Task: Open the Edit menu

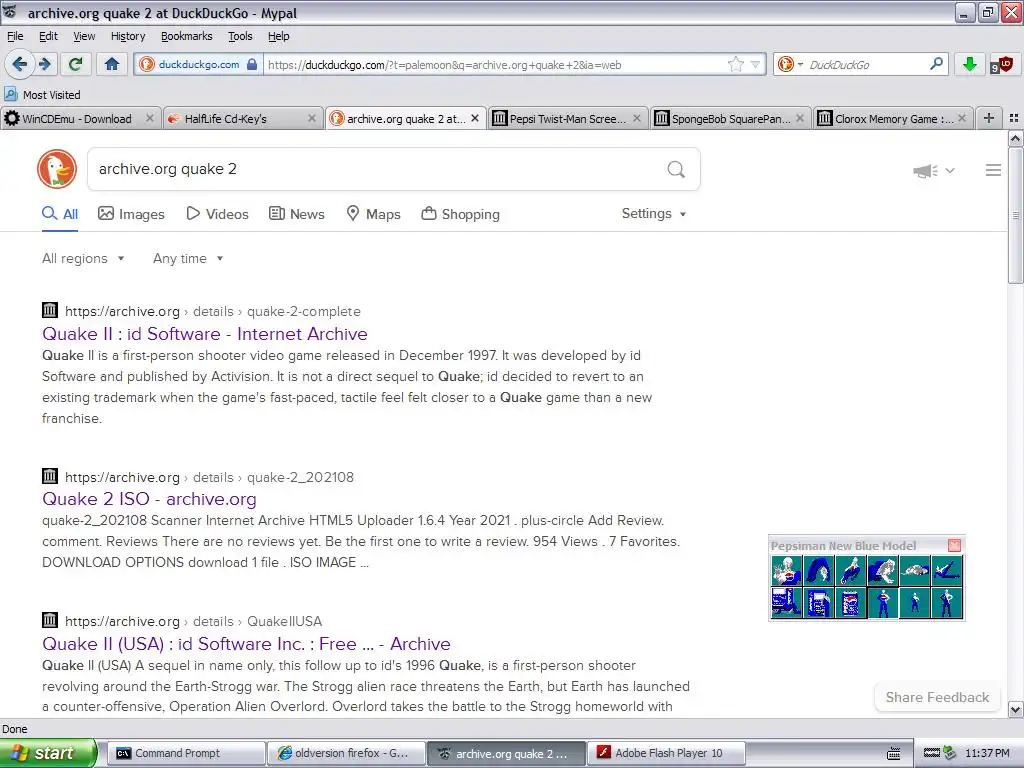Action: click(48, 36)
